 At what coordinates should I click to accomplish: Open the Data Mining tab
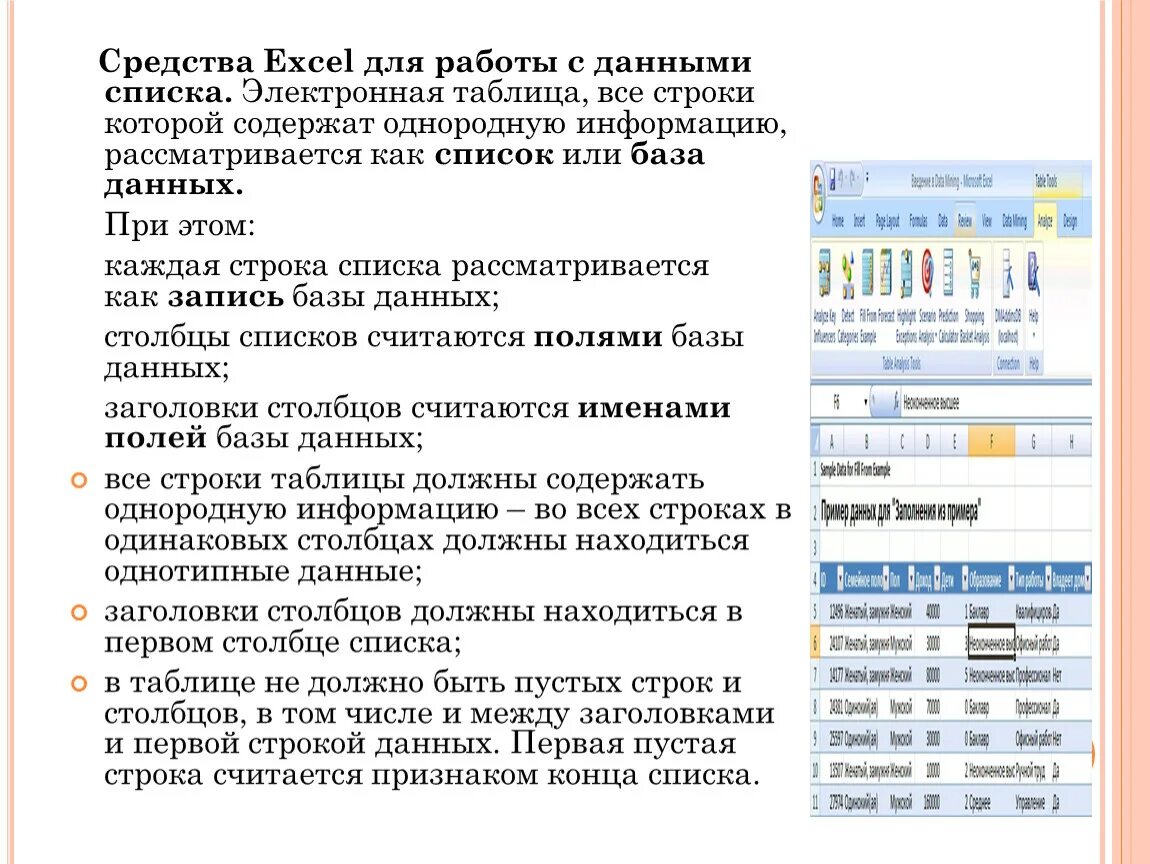click(x=1014, y=221)
